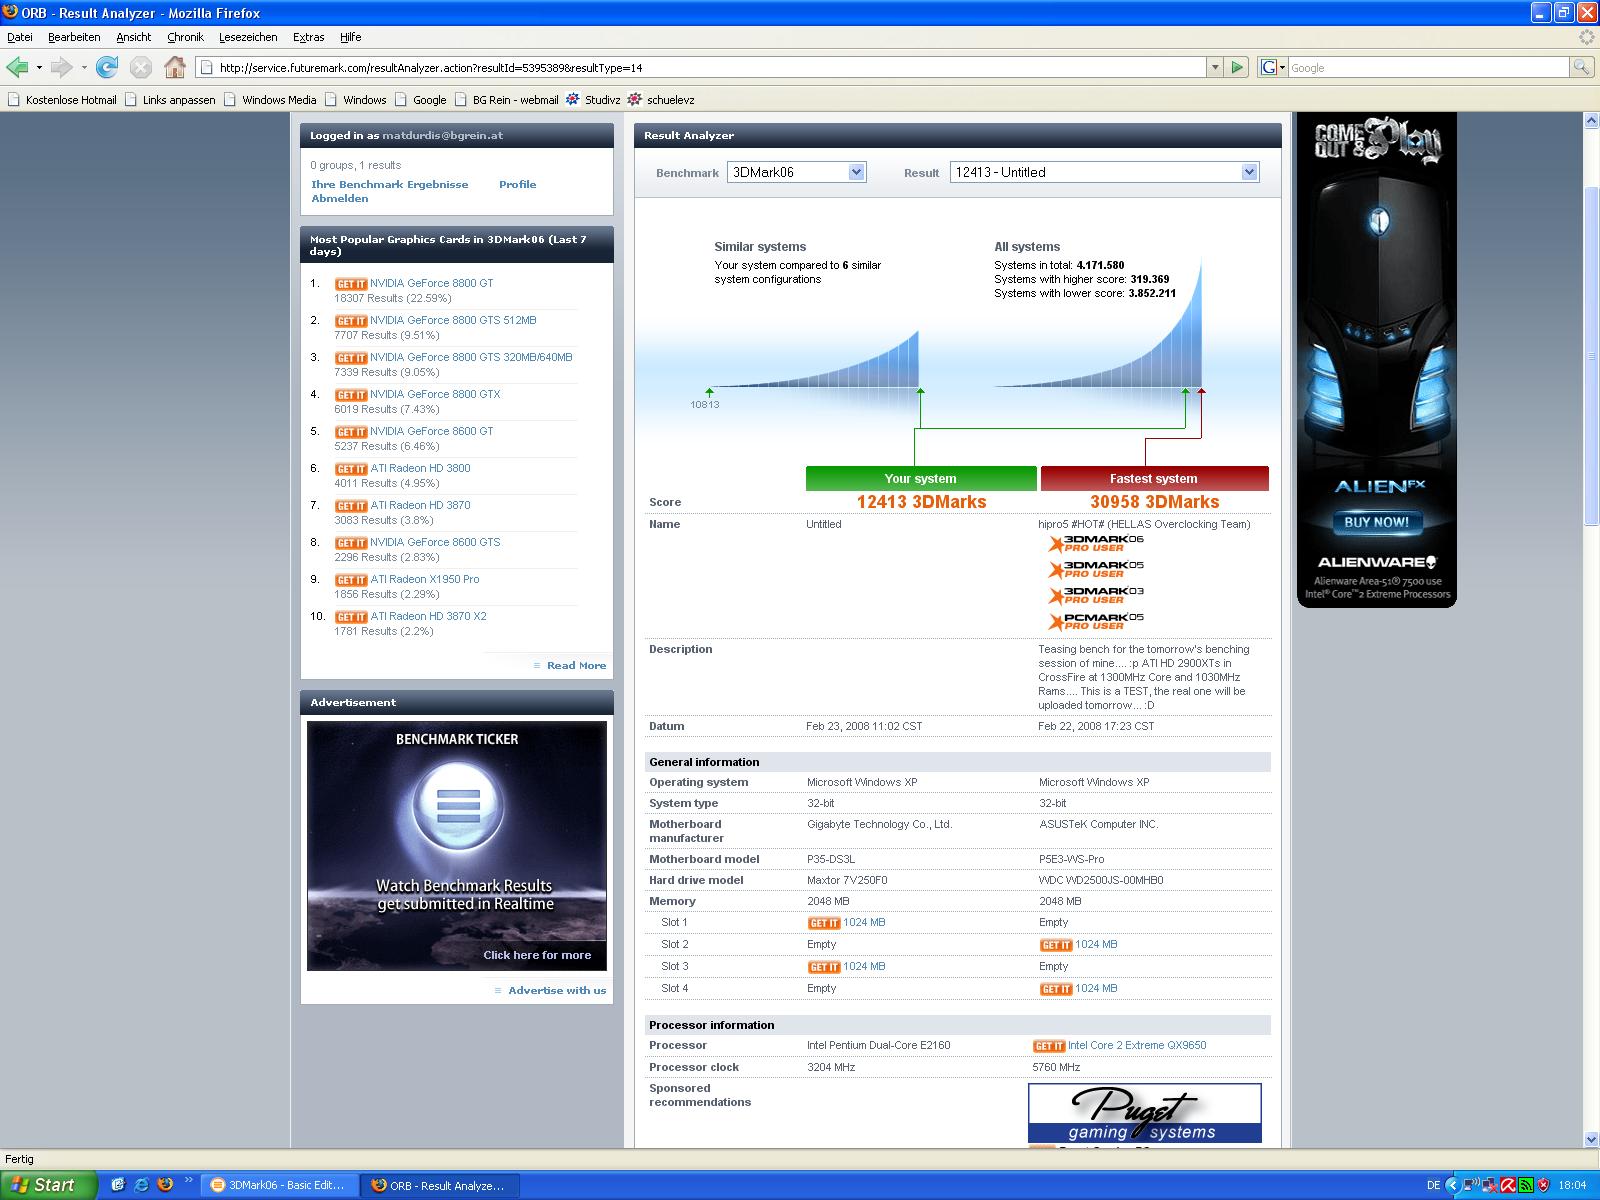Click the Windows Start button
Image resolution: width=1600 pixels, height=1200 pixels.
[48, 1185]
